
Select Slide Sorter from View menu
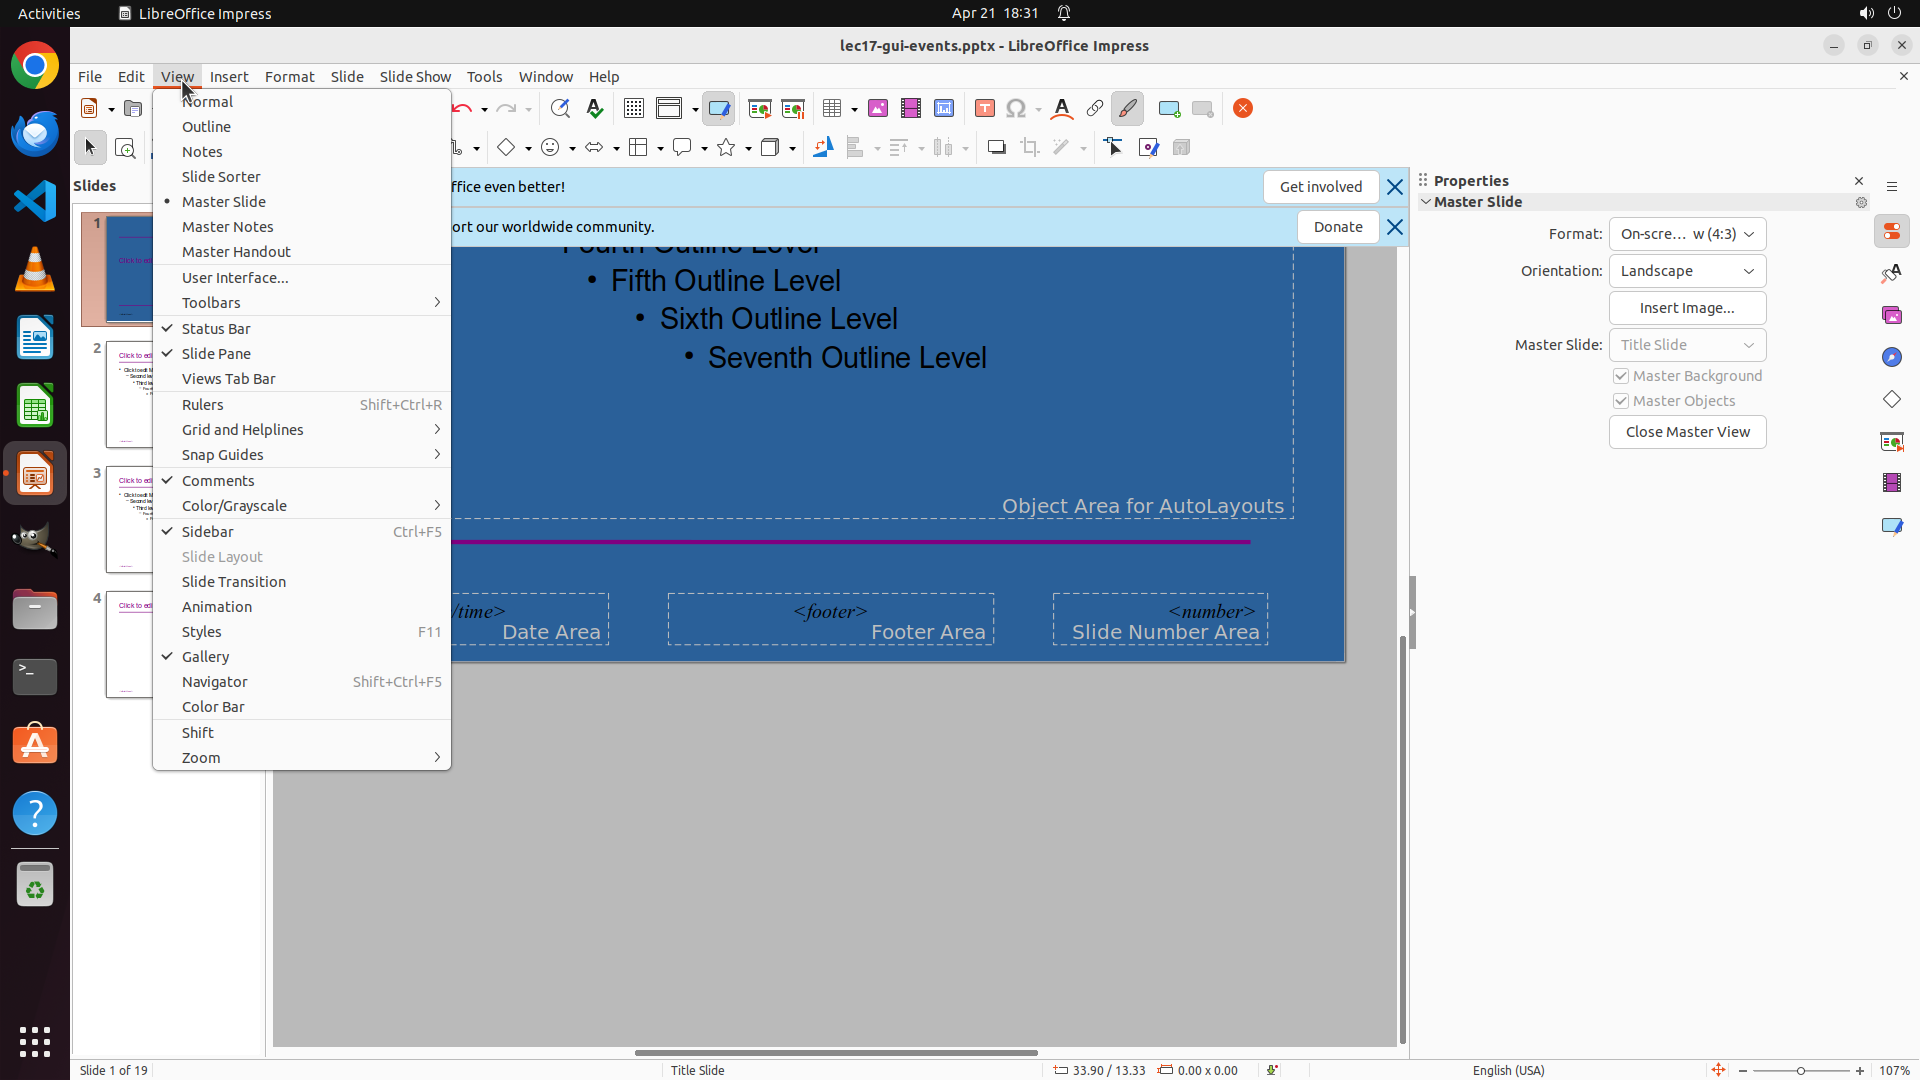point(221,177)
